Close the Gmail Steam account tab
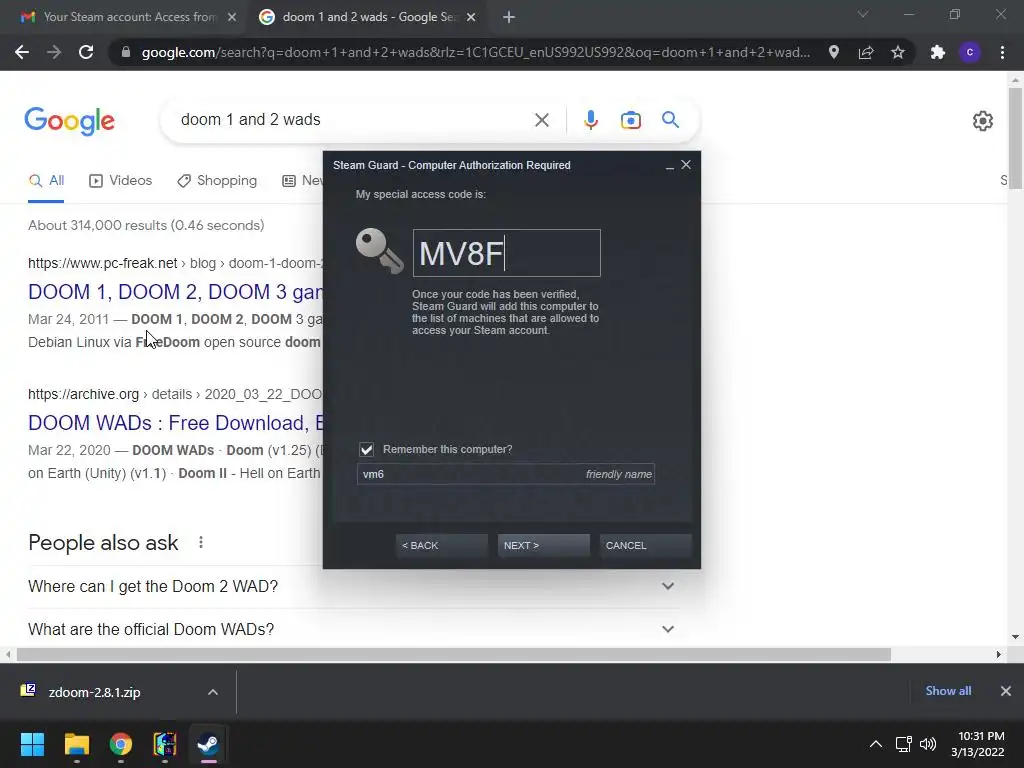 232,18
